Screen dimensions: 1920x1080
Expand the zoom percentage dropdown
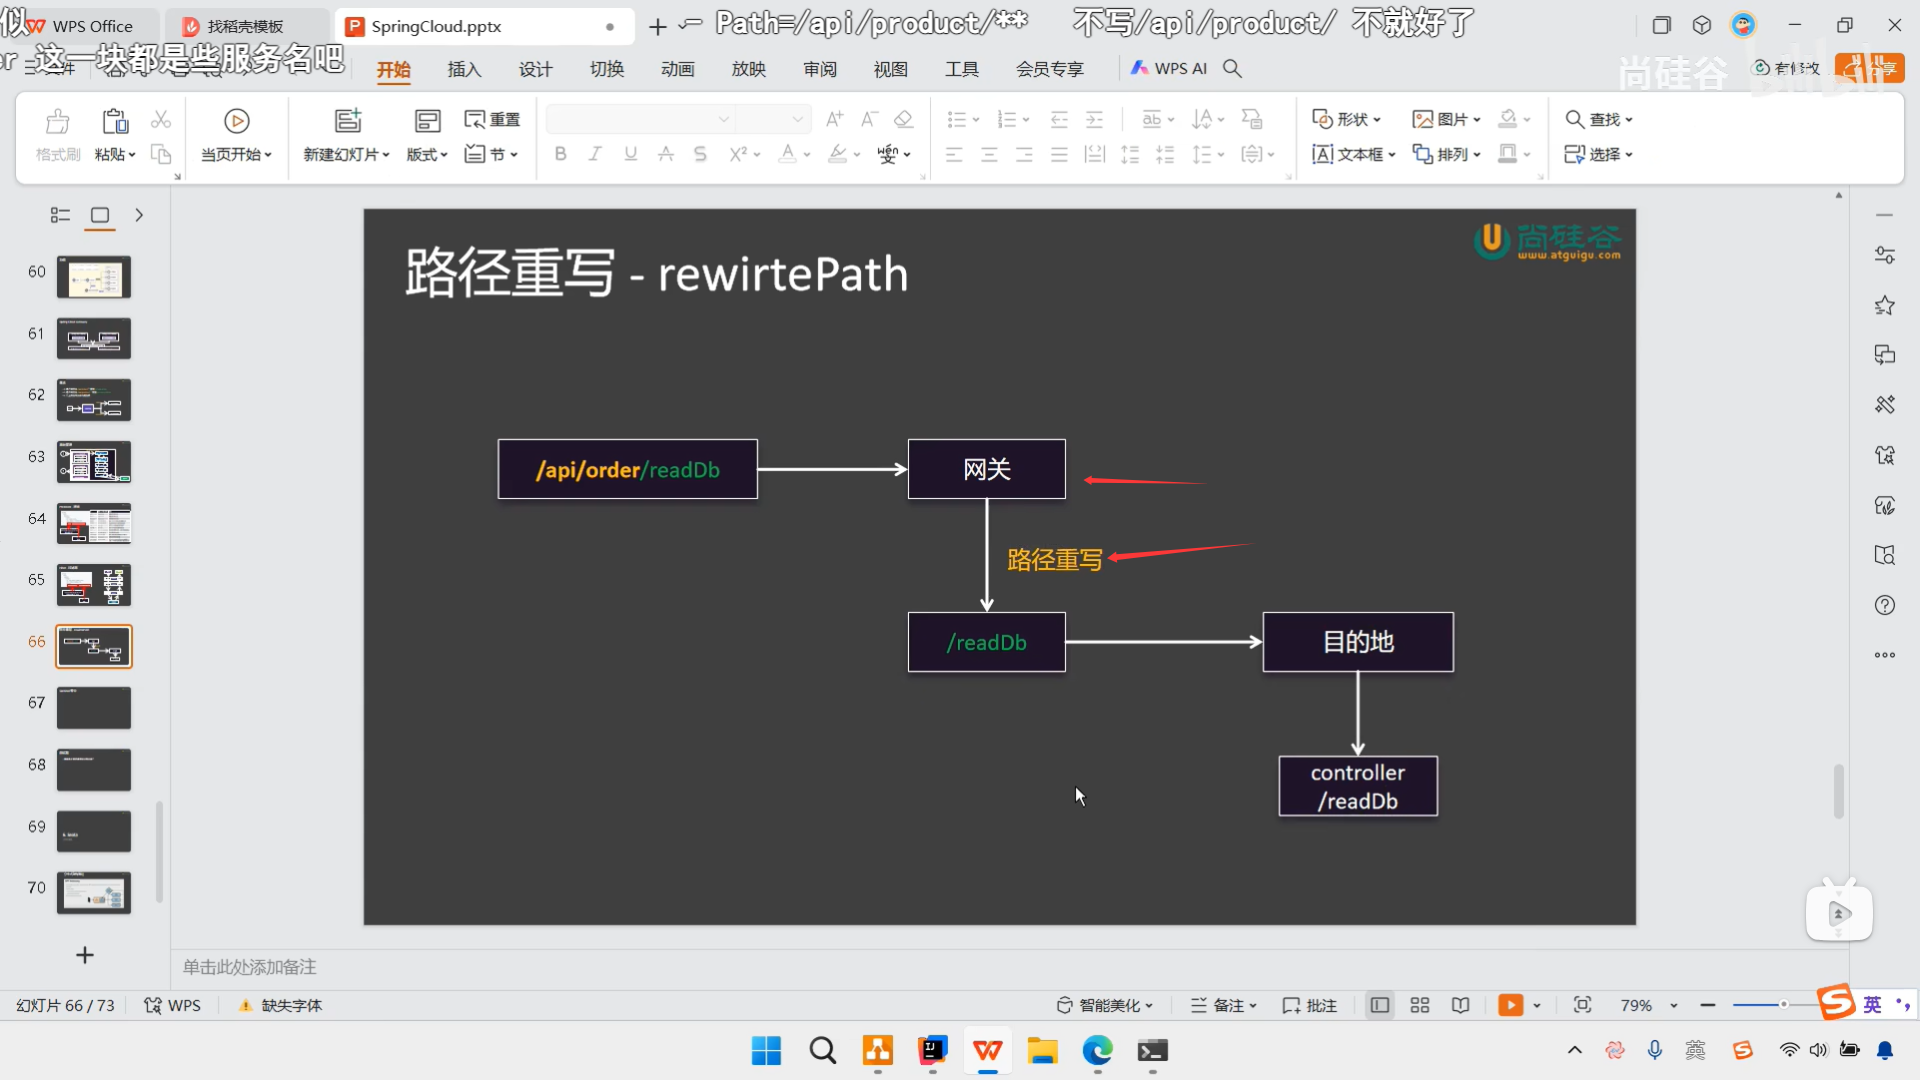pos(1674,1006)
